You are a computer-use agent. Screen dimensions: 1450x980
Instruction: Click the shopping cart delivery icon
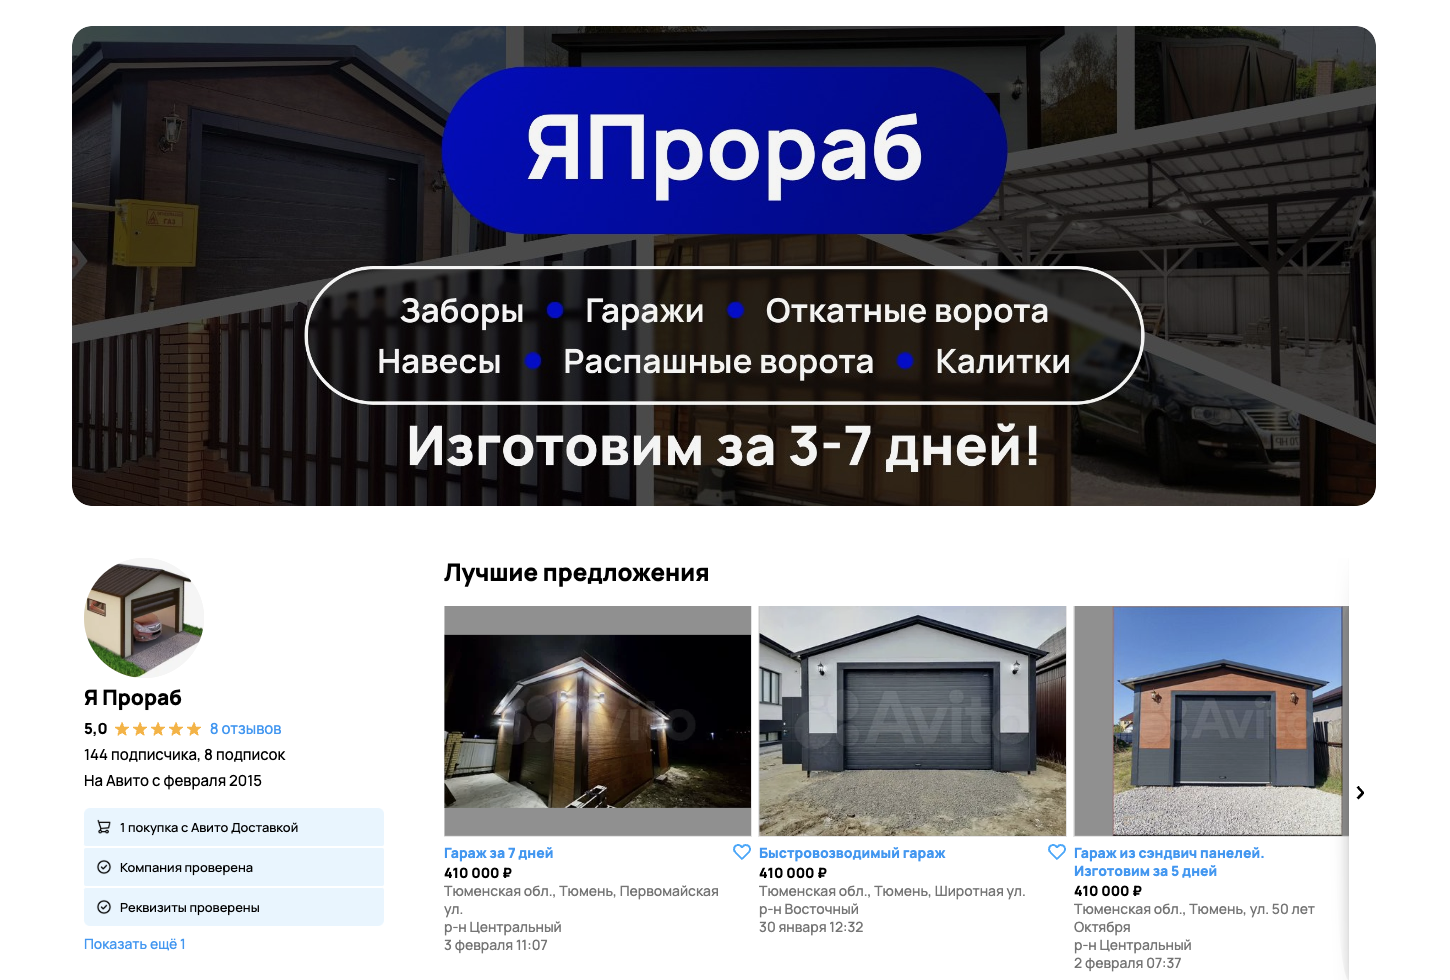(104, 827)
